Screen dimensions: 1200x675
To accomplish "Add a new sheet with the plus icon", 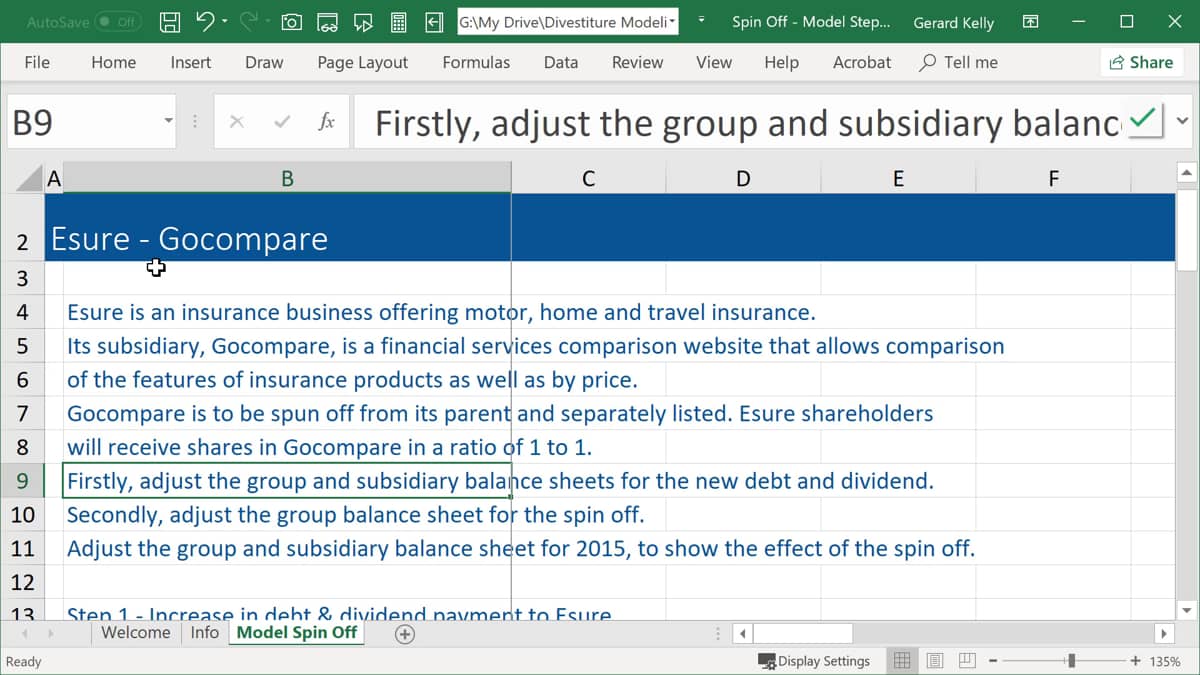I will pos(405,633).
